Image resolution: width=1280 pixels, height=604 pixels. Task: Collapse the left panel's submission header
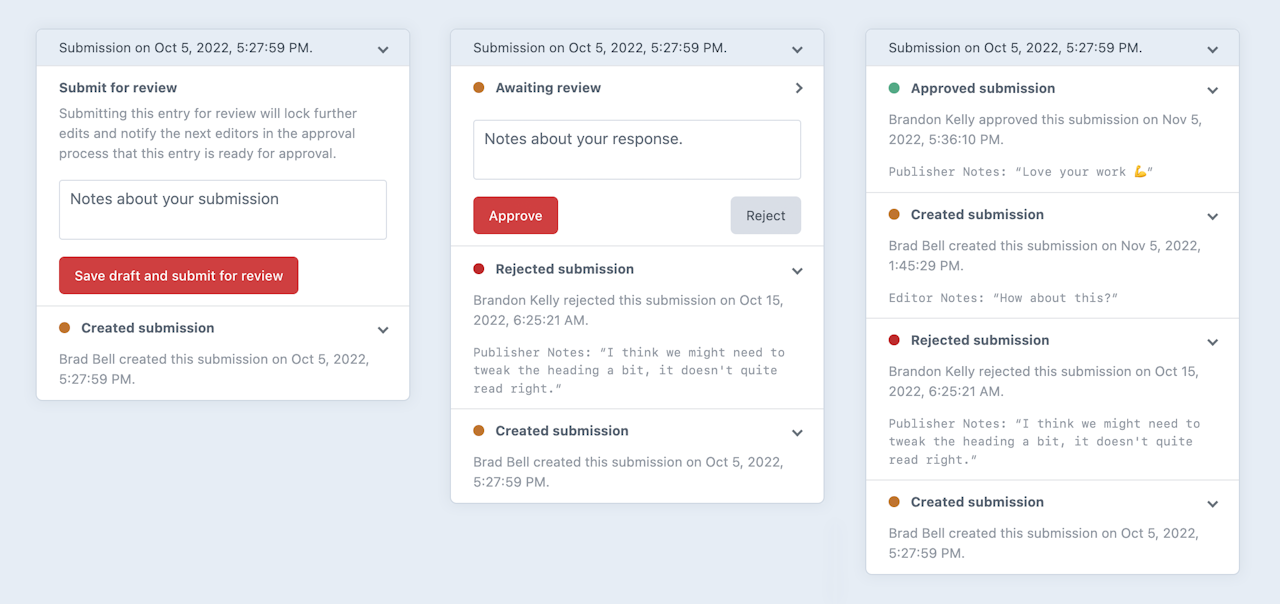383,49
